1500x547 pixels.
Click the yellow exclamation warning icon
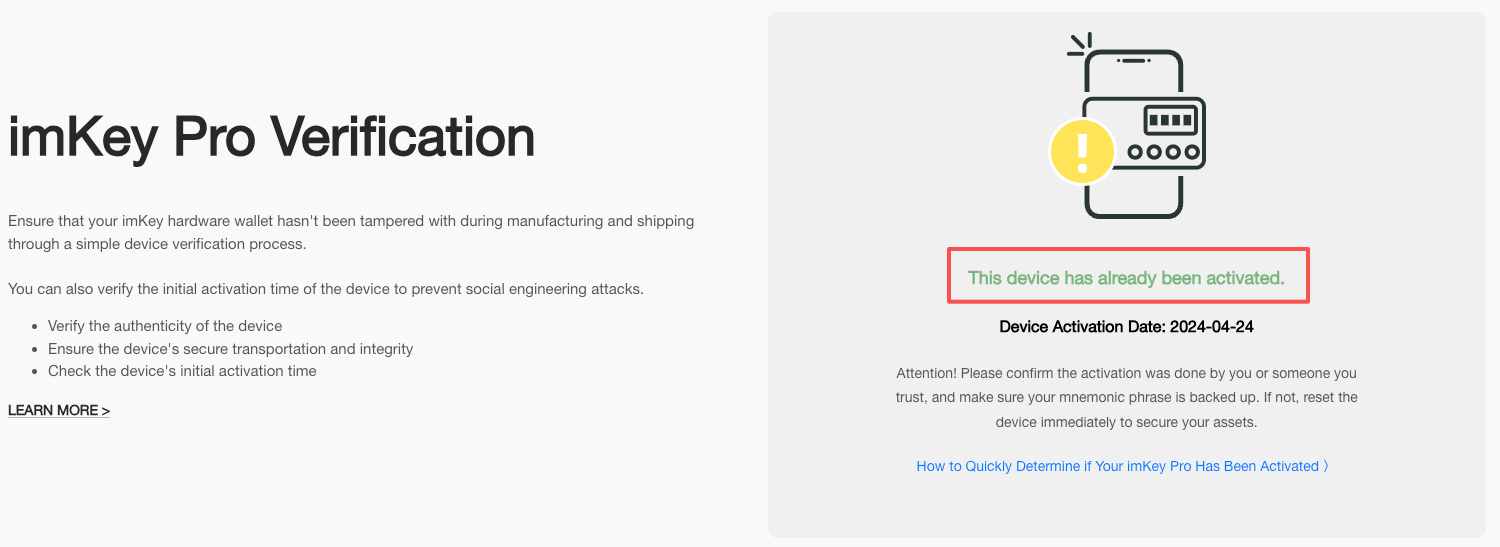click(x=1081, y=152)
